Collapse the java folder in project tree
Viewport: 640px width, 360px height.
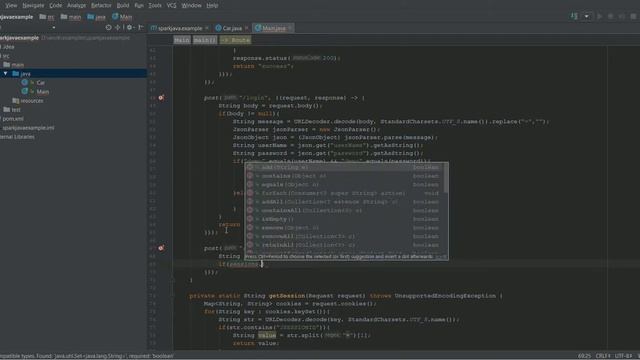coord(5,73)
